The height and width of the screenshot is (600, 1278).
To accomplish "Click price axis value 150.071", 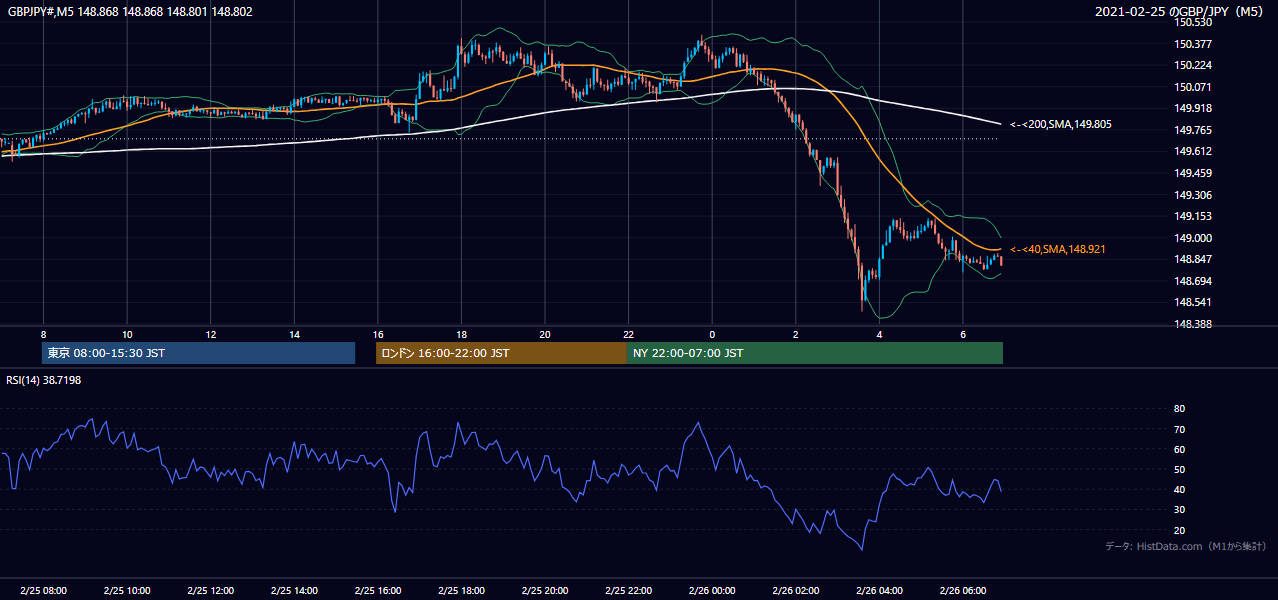I will (1193, 87).
